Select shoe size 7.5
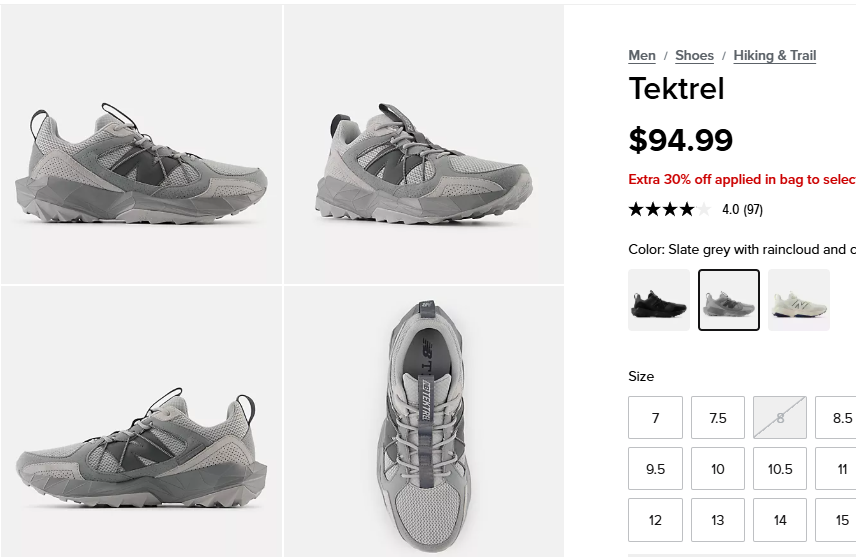 tap(717, 418)
